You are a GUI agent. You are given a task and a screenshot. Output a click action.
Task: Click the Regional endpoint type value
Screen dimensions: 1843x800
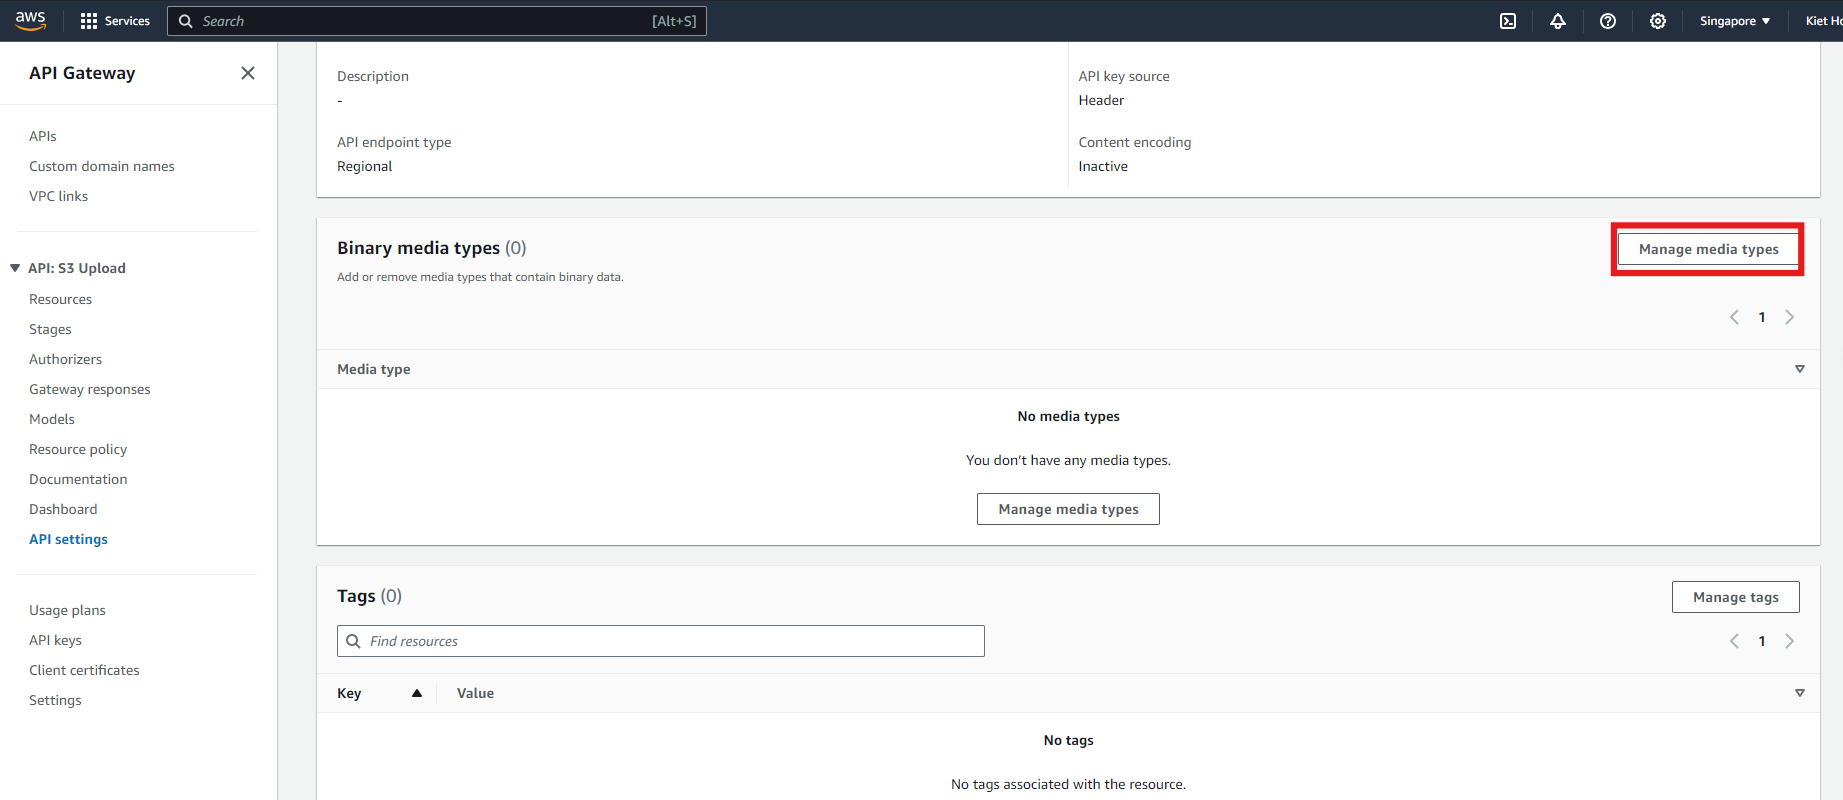pos(365,166)
